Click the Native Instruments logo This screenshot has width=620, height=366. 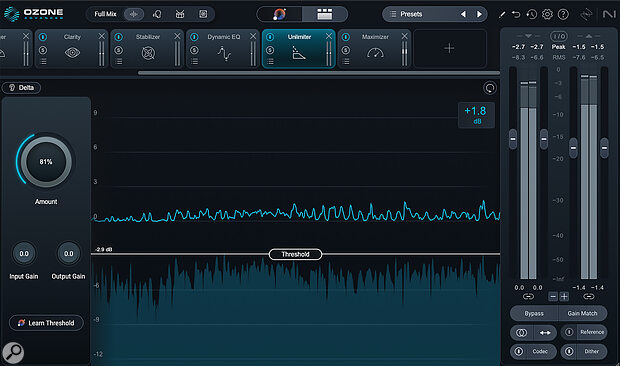[609, 14]
